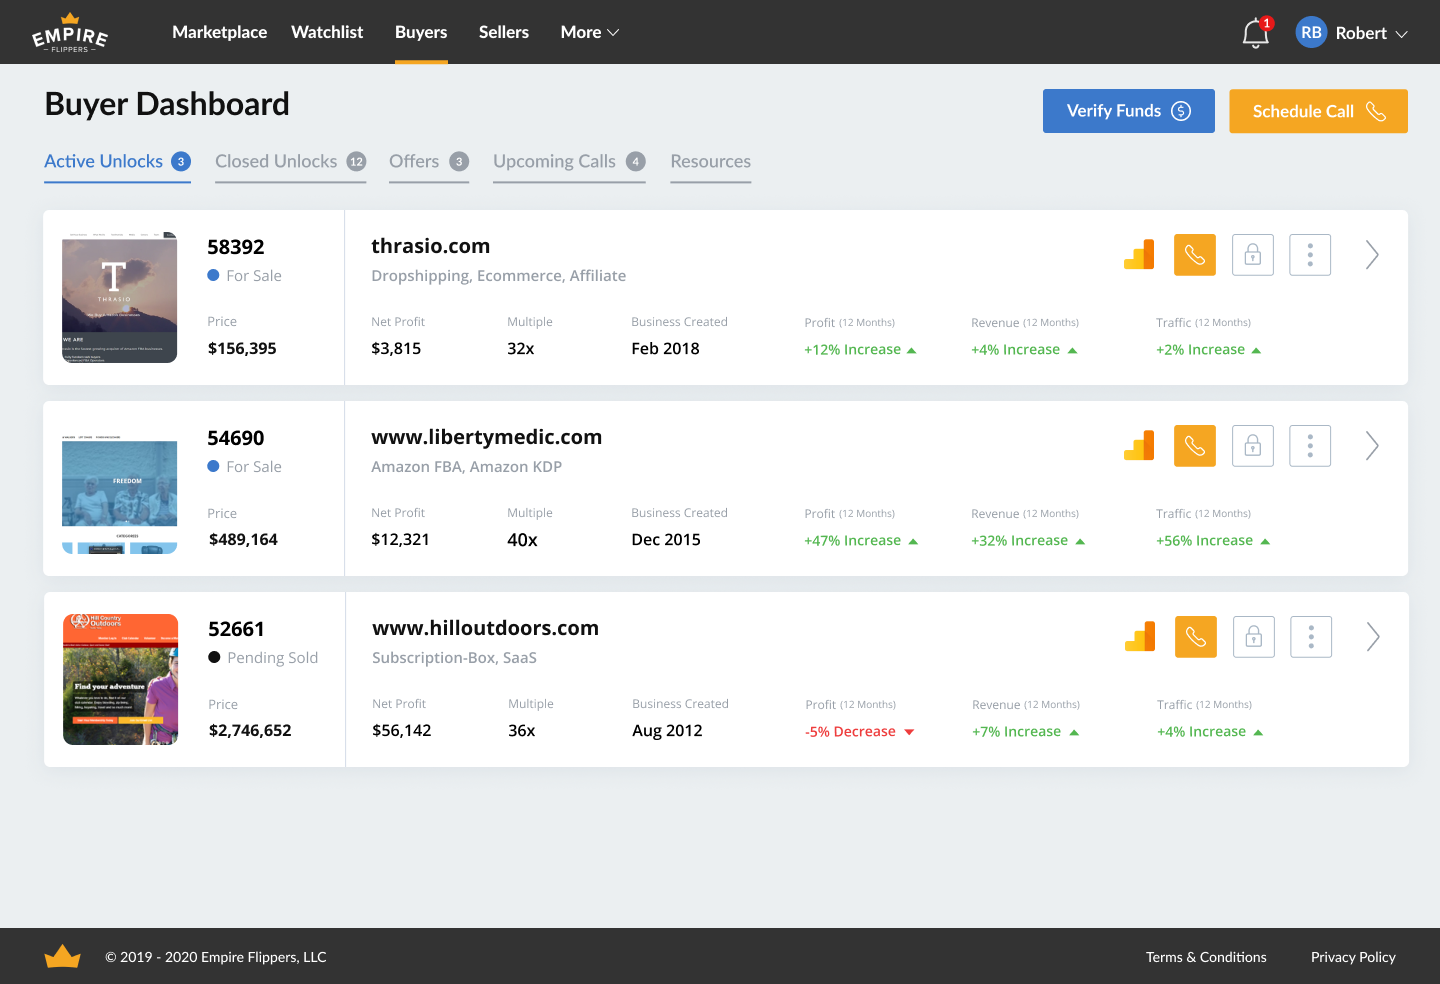1440x984 pixels.
Task: Click the $56,142 net profit value
Action: tap(402, 730)
